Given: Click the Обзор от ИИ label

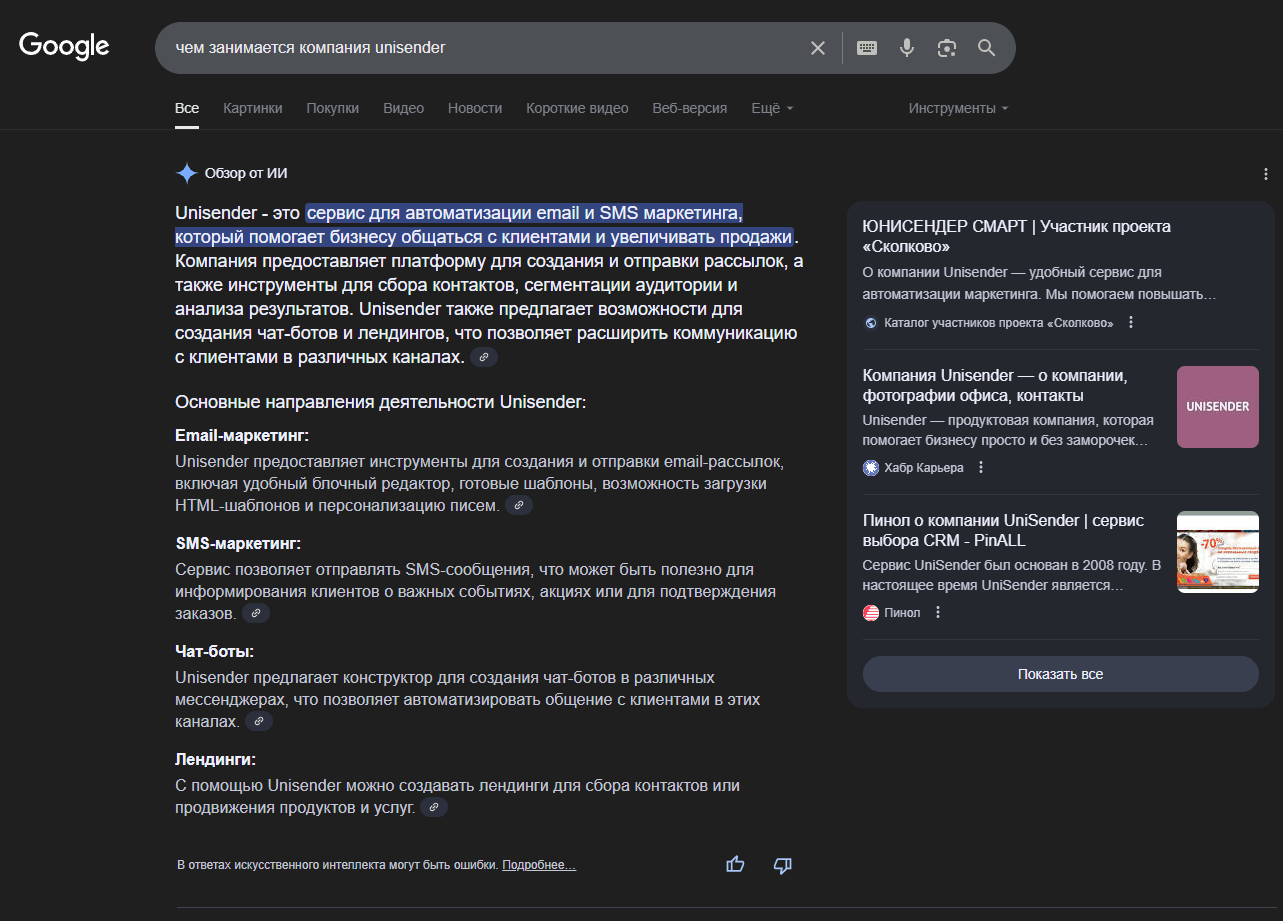Looking at the screenshot, I should (246, 173).
